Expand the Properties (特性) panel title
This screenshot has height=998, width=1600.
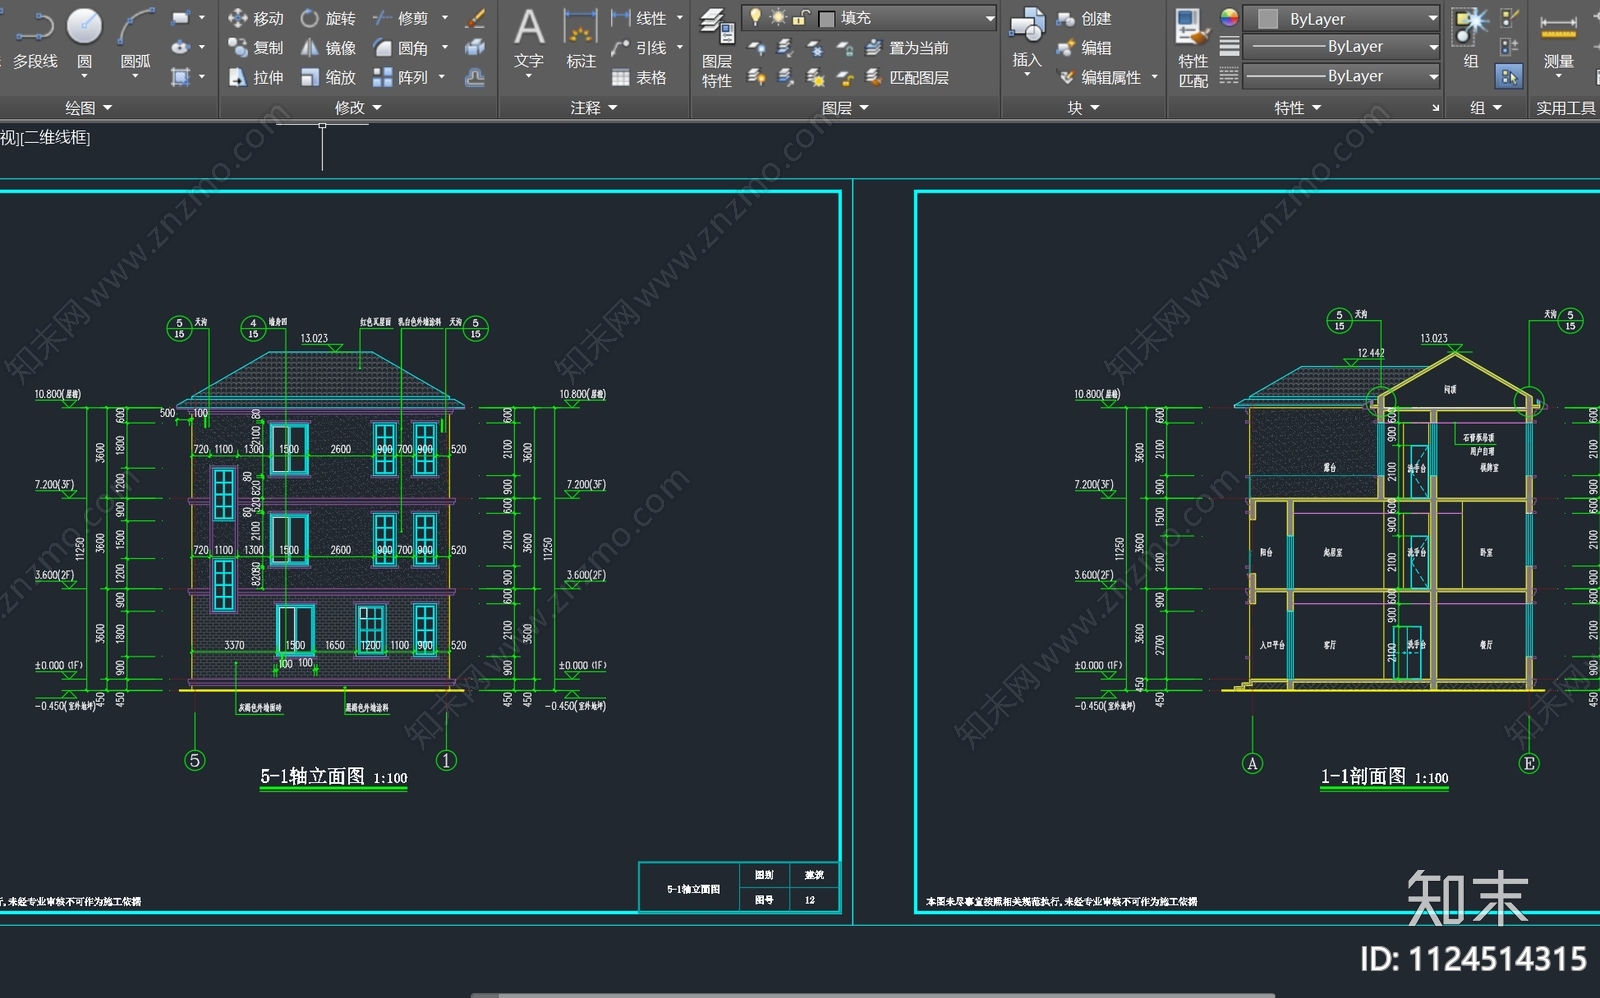click(1298, 108)
